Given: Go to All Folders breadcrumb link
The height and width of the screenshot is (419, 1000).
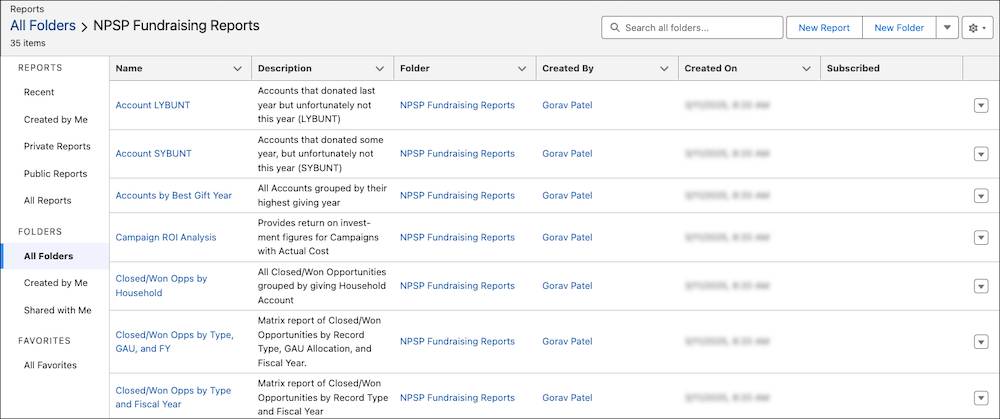Looking at the screenshot, I should pos(43,26).
